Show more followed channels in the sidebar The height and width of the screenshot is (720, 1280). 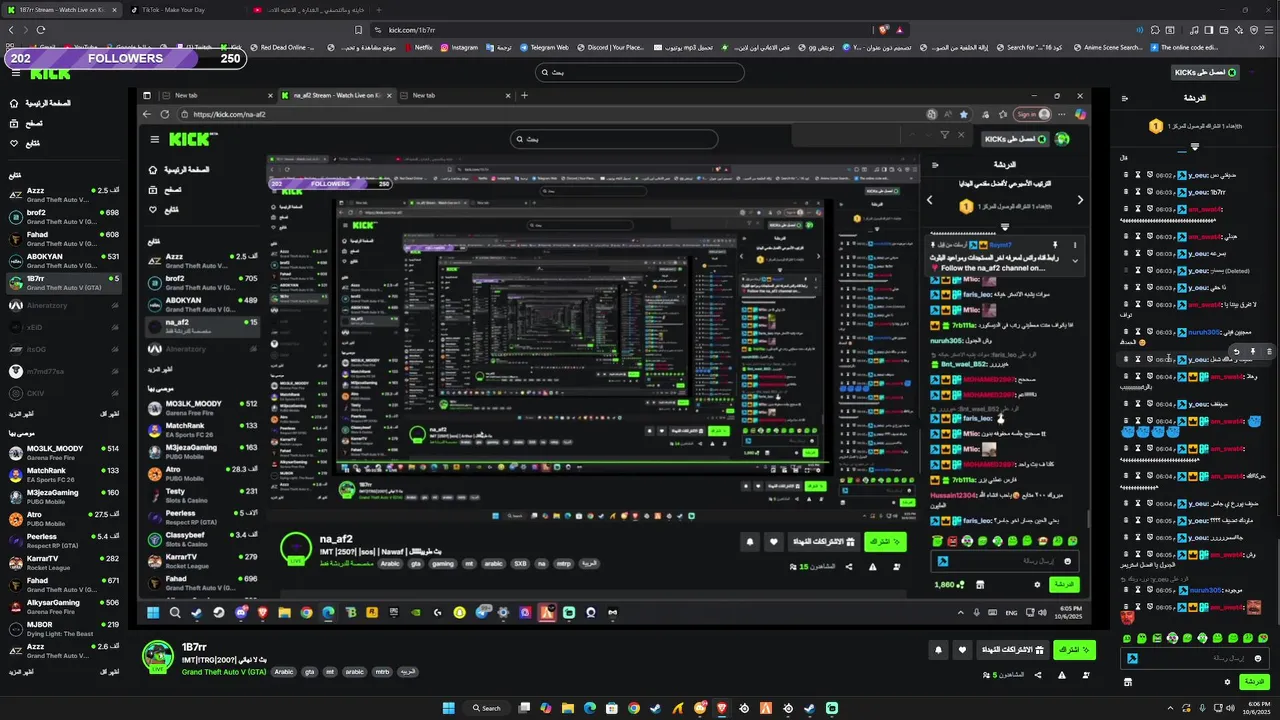[22, 413]
